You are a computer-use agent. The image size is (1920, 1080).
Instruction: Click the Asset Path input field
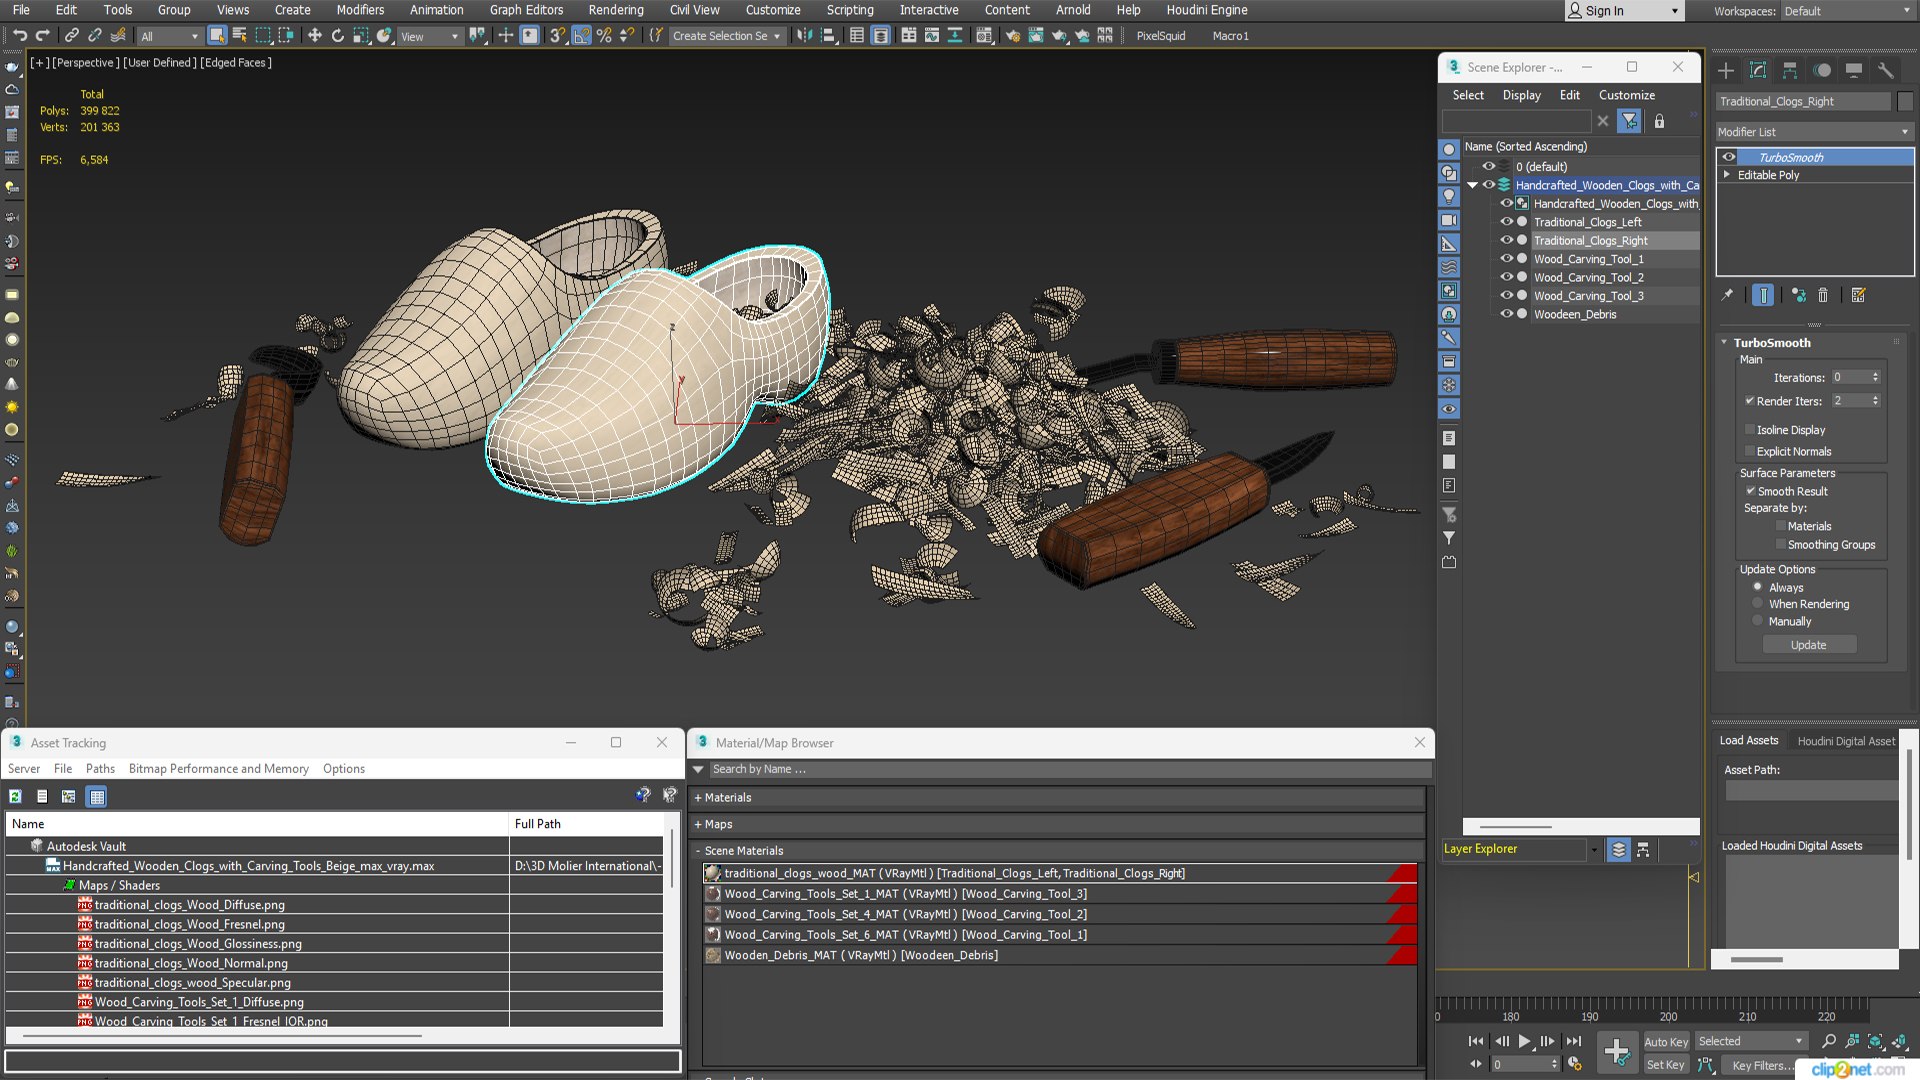[x=1811, y=791]
